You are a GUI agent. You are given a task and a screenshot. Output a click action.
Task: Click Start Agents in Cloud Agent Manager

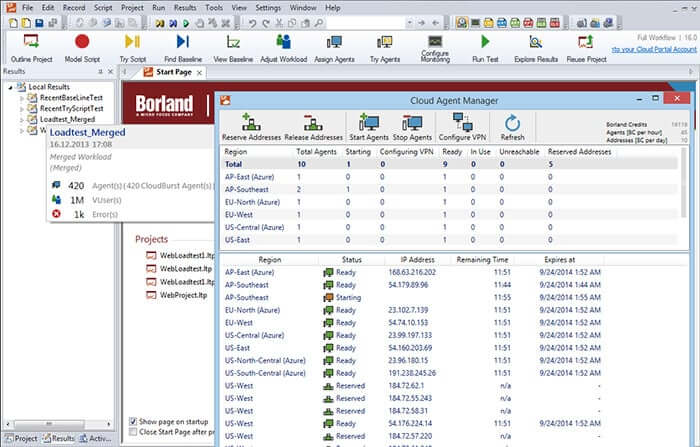369,127
